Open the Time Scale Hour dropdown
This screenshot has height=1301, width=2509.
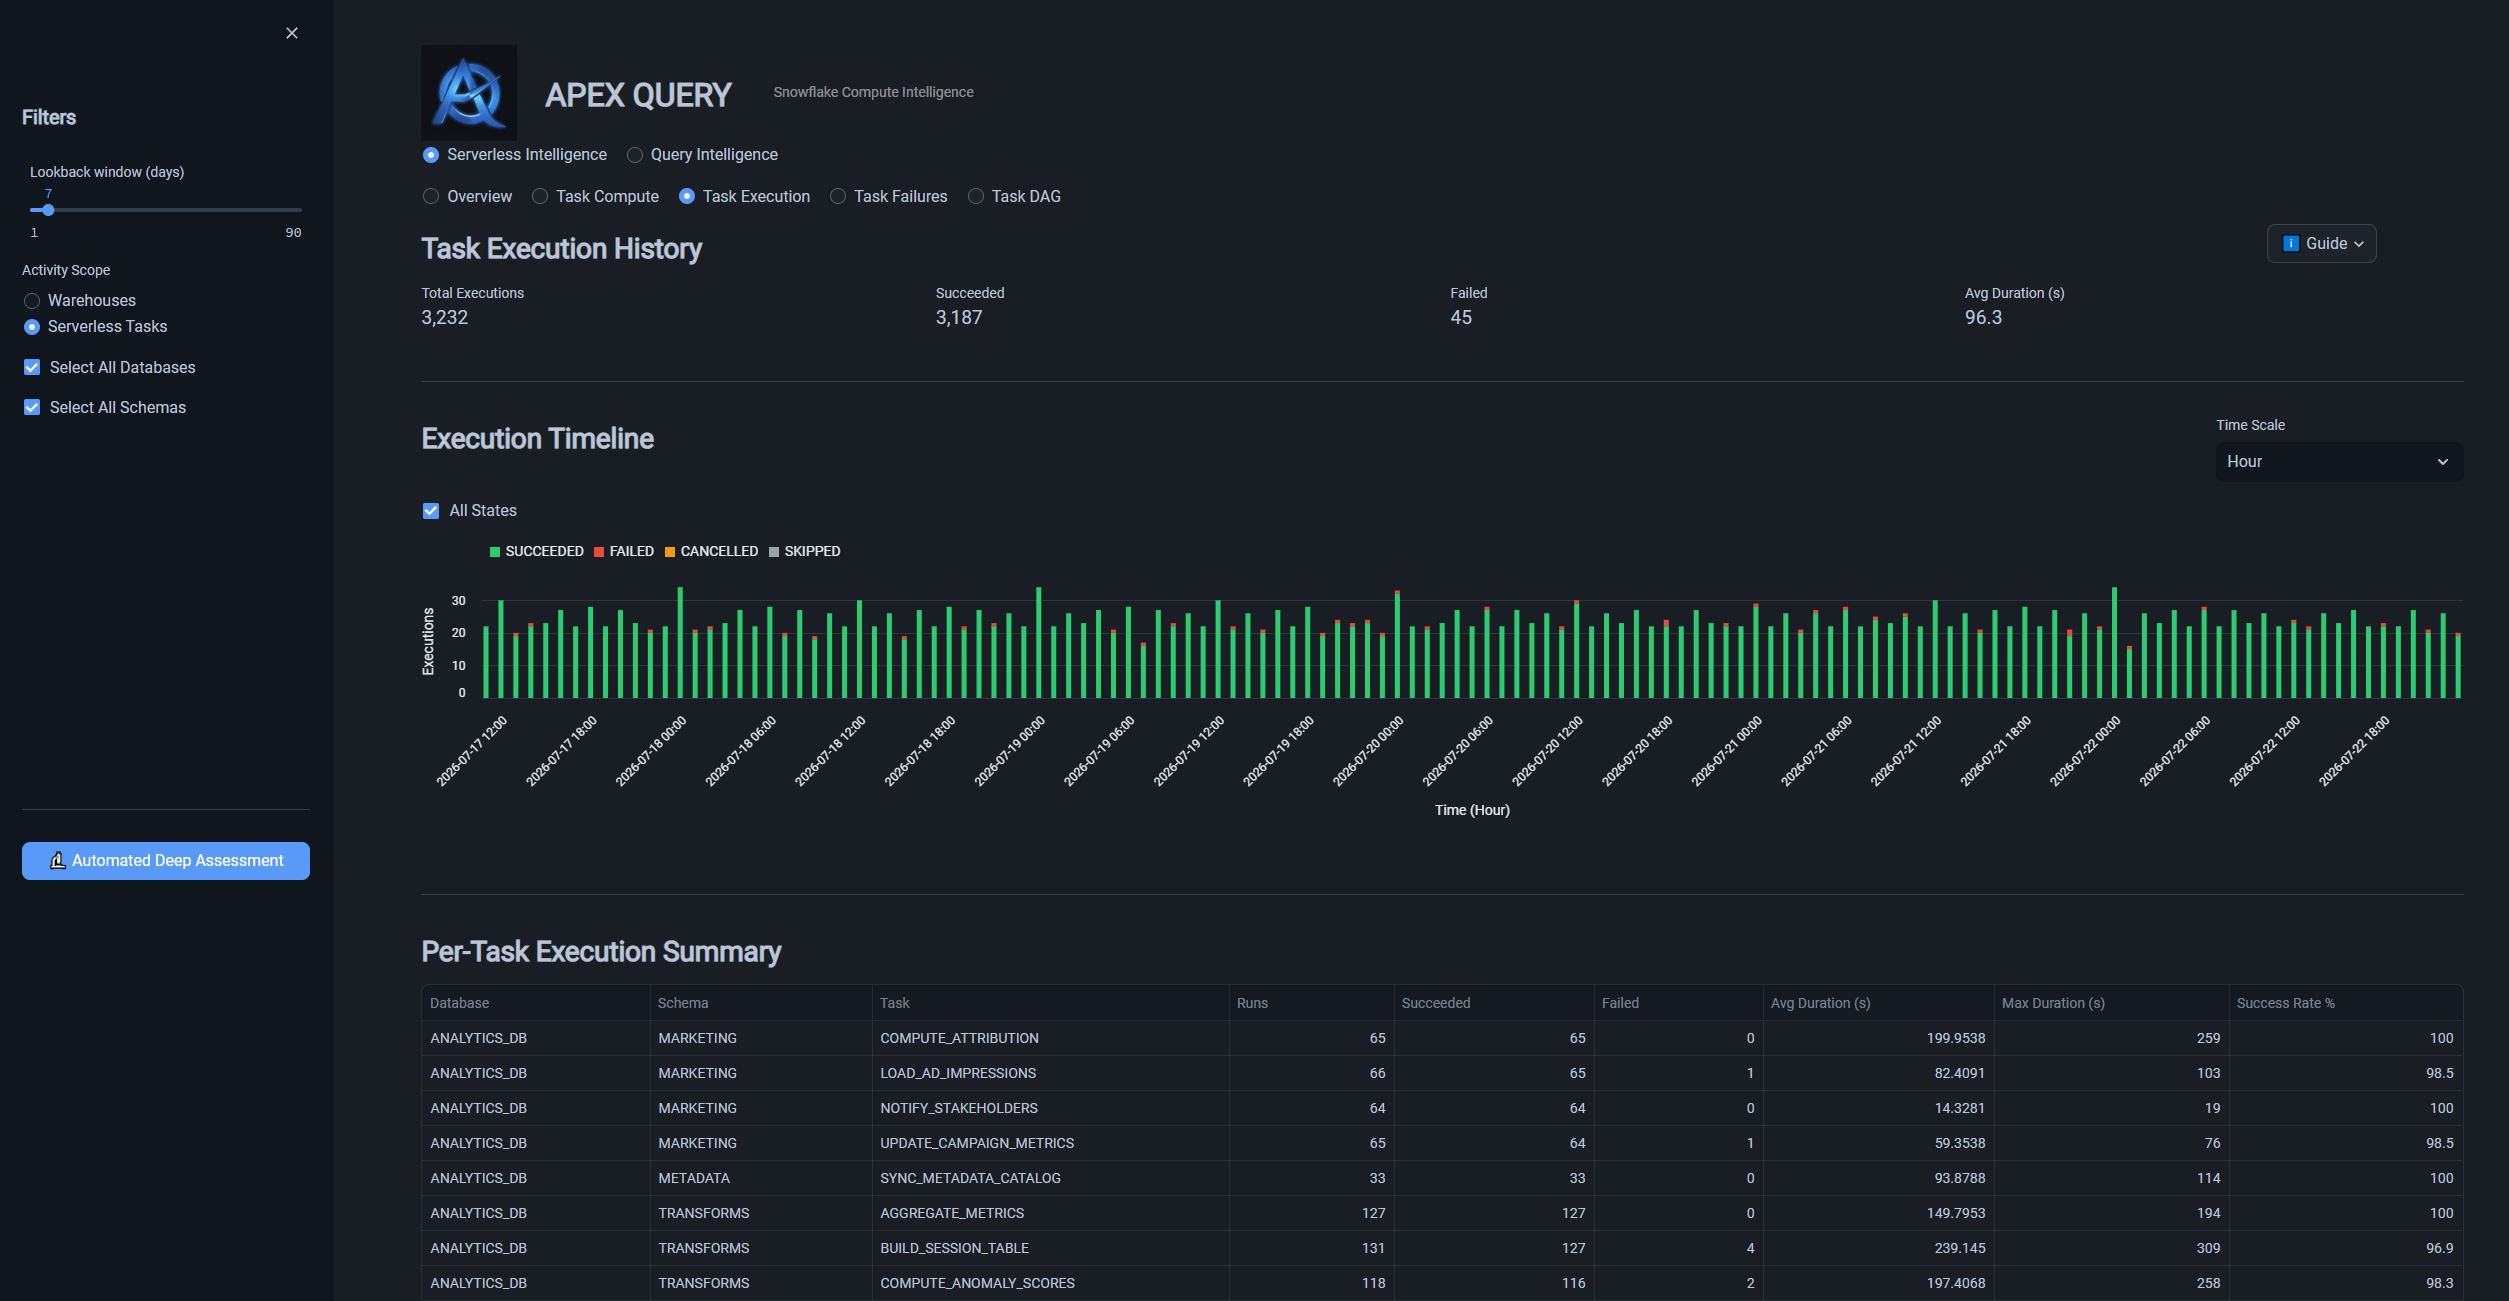[2339, 462]
